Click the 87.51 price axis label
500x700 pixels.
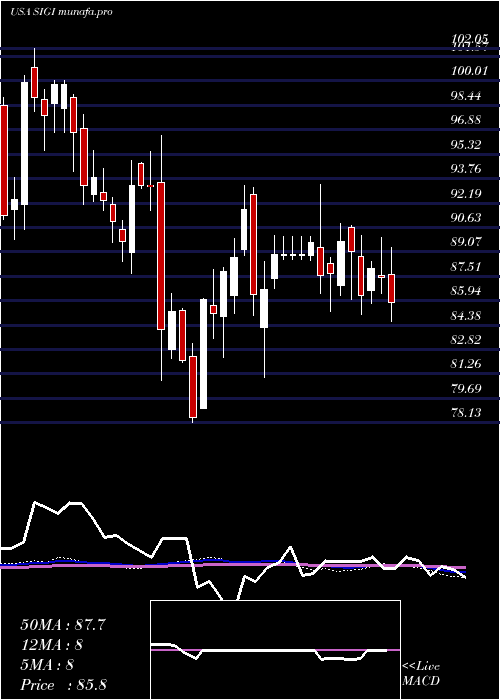(x=467, y=267)
